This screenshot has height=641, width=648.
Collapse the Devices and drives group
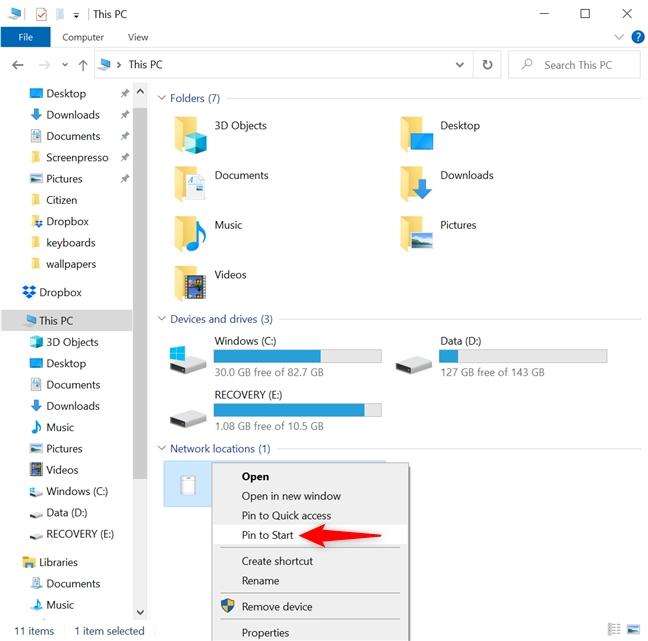pos(162,319)
